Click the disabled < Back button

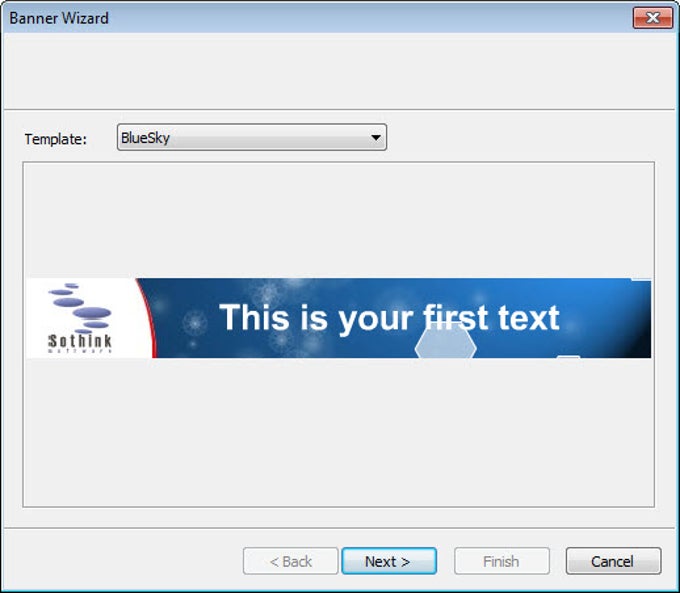click(x=291, y=561)
